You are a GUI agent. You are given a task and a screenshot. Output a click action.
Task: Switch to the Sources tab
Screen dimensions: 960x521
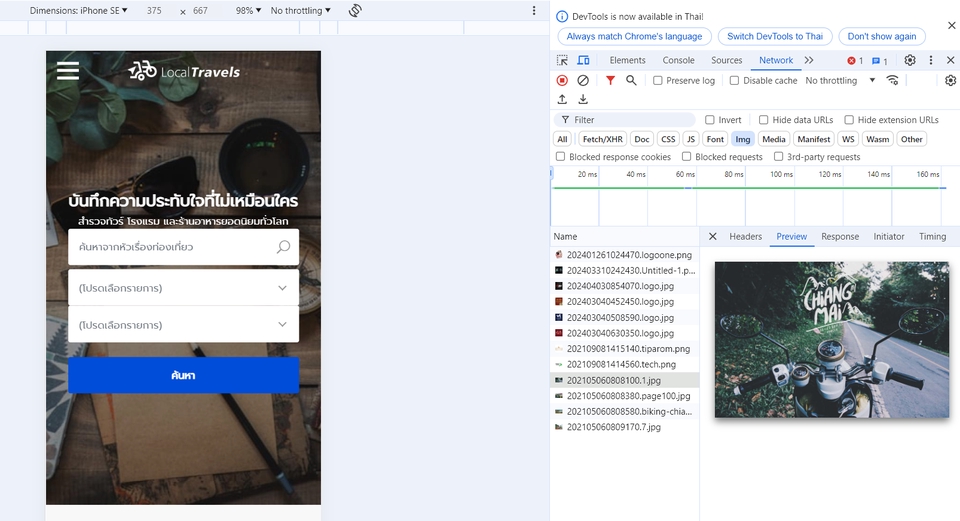click(727, 60)
